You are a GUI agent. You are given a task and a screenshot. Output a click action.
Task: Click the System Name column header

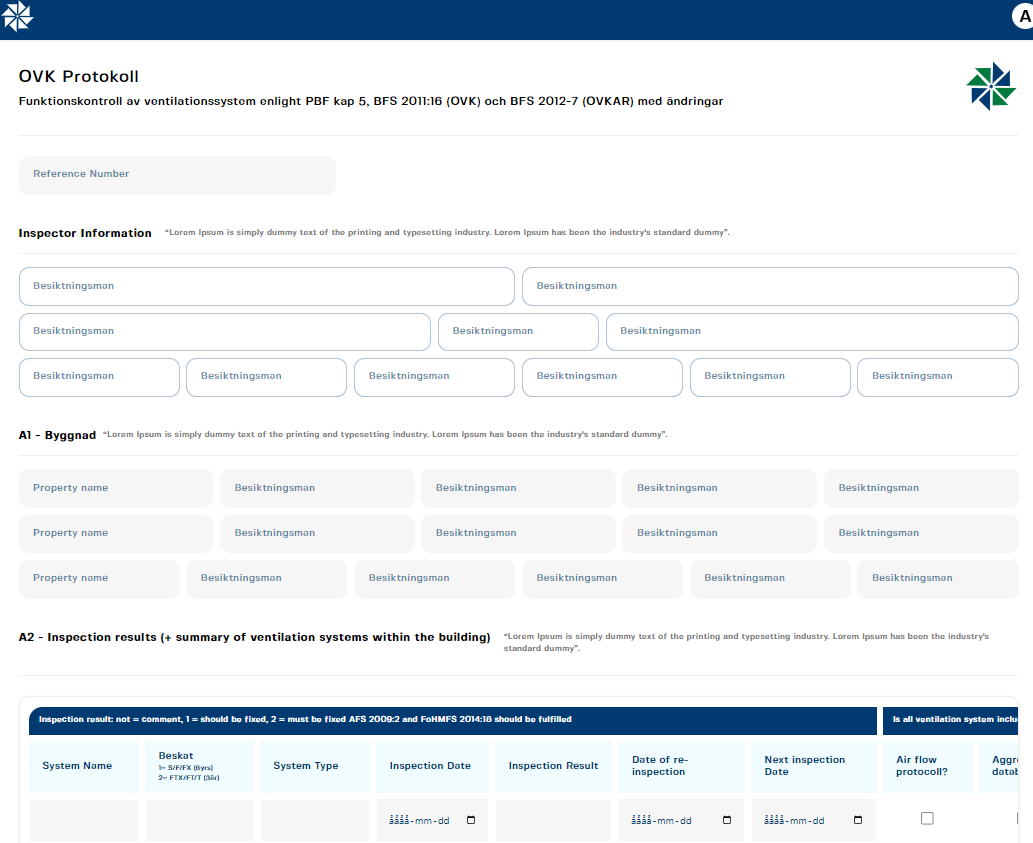pyautogui.click(x=77, y=766)
